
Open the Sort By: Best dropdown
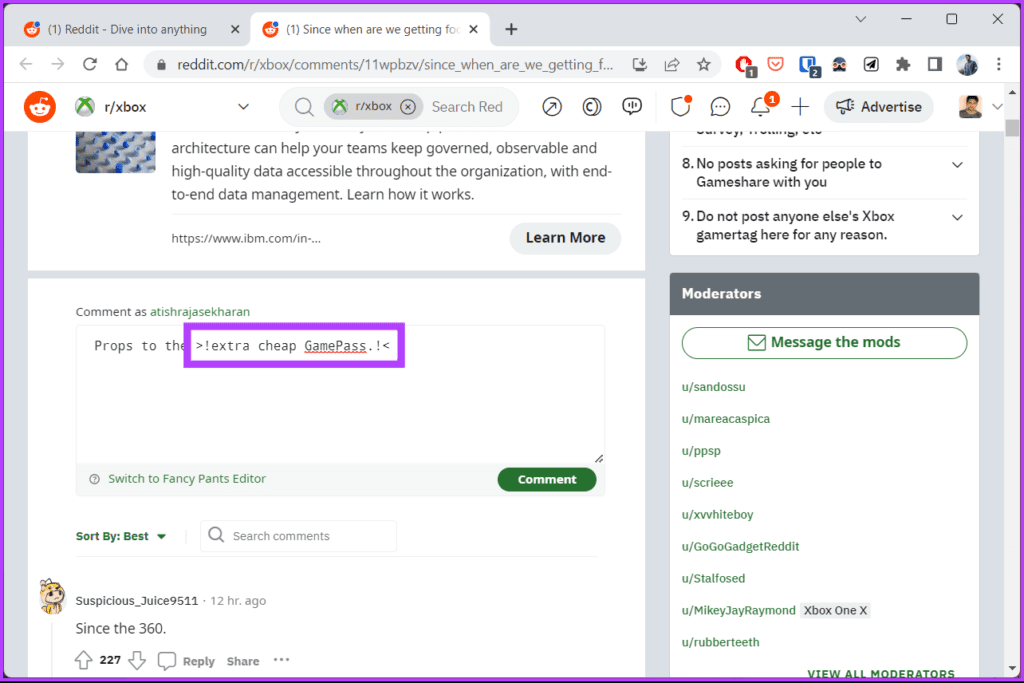click(121, 536)
